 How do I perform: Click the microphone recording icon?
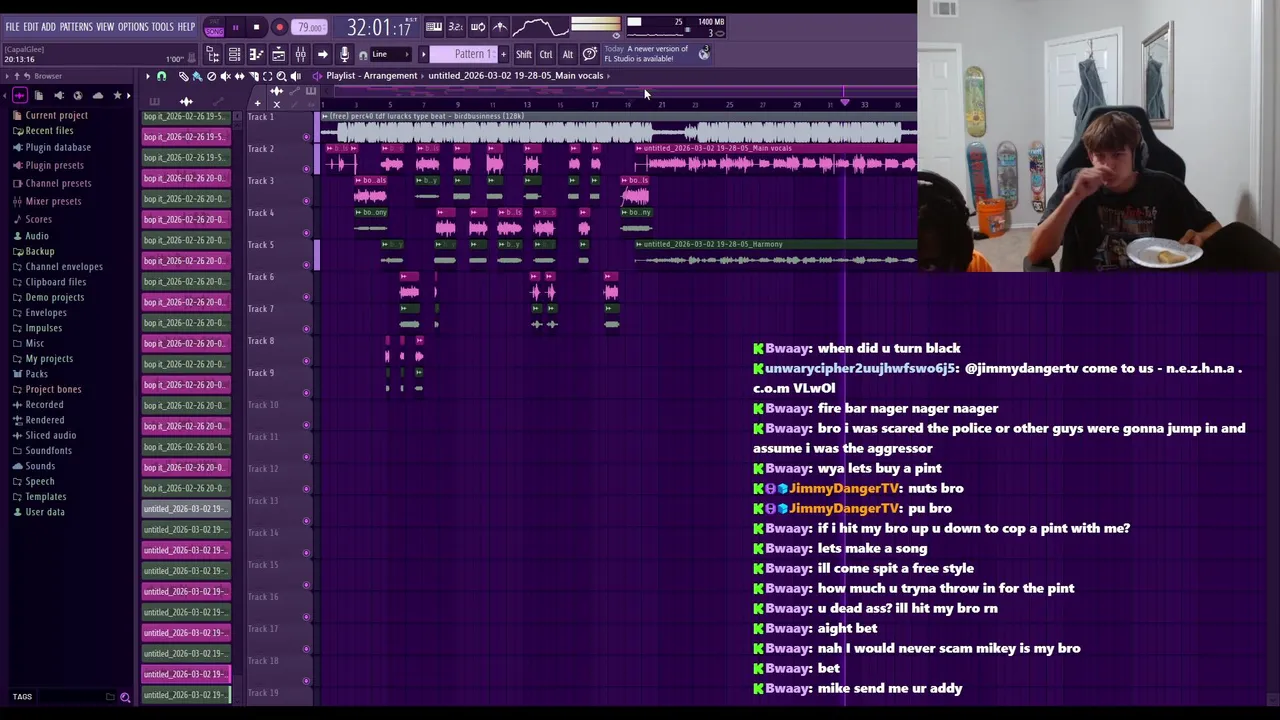pyautogui.click(x=344, y=54)
